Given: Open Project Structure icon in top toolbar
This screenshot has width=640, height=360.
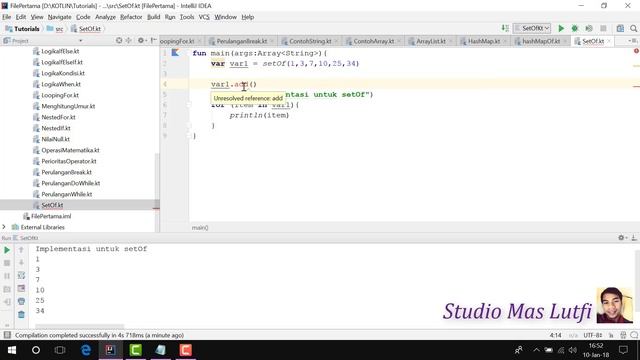Looking at the screenshot, I should click(620, 28).
